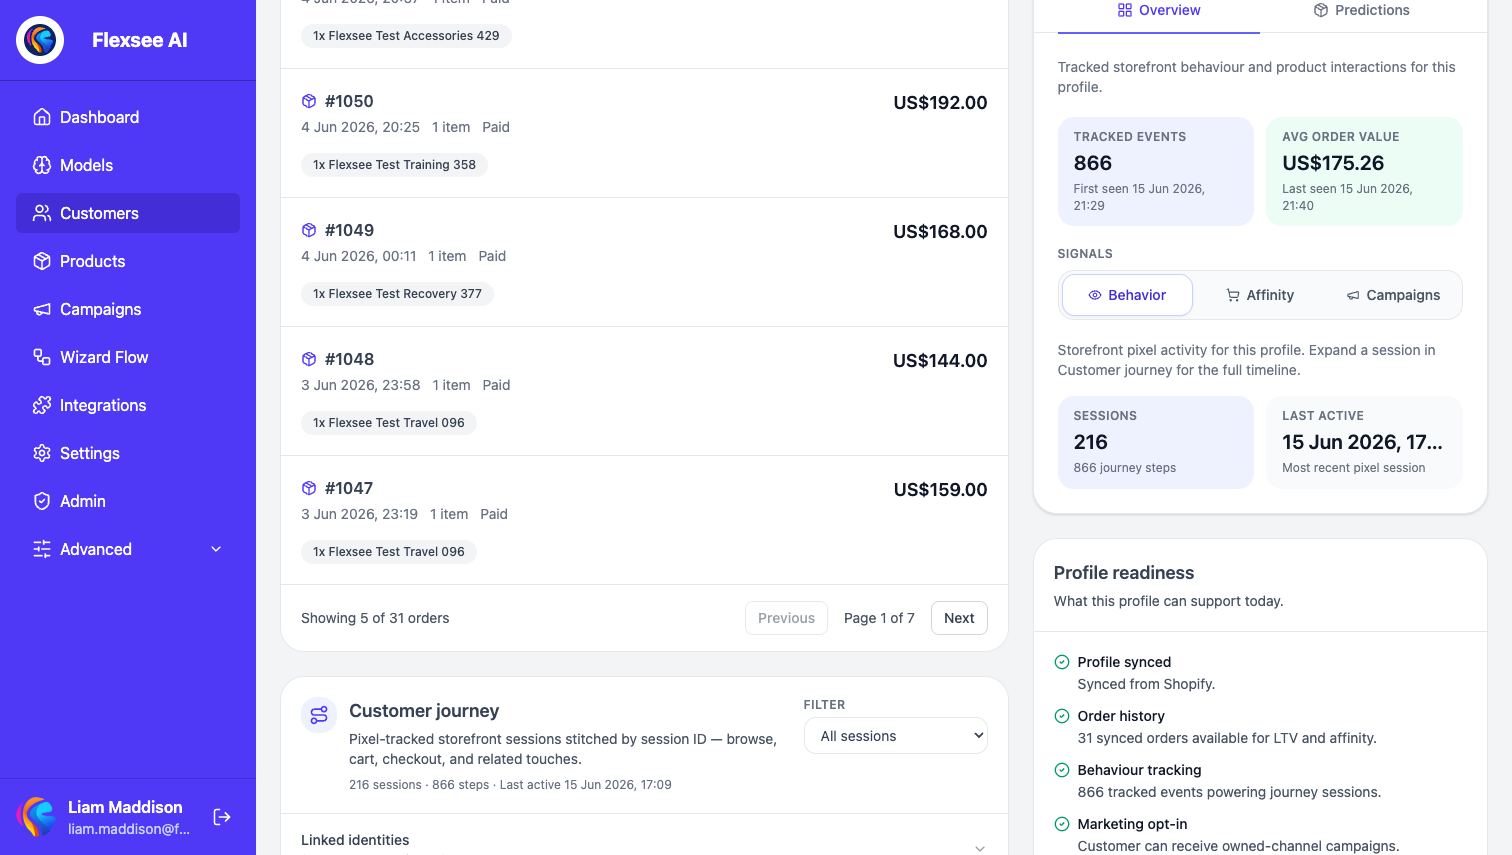
Task: Click the Marketing opt-in check icon
Action: [1062, 824]
